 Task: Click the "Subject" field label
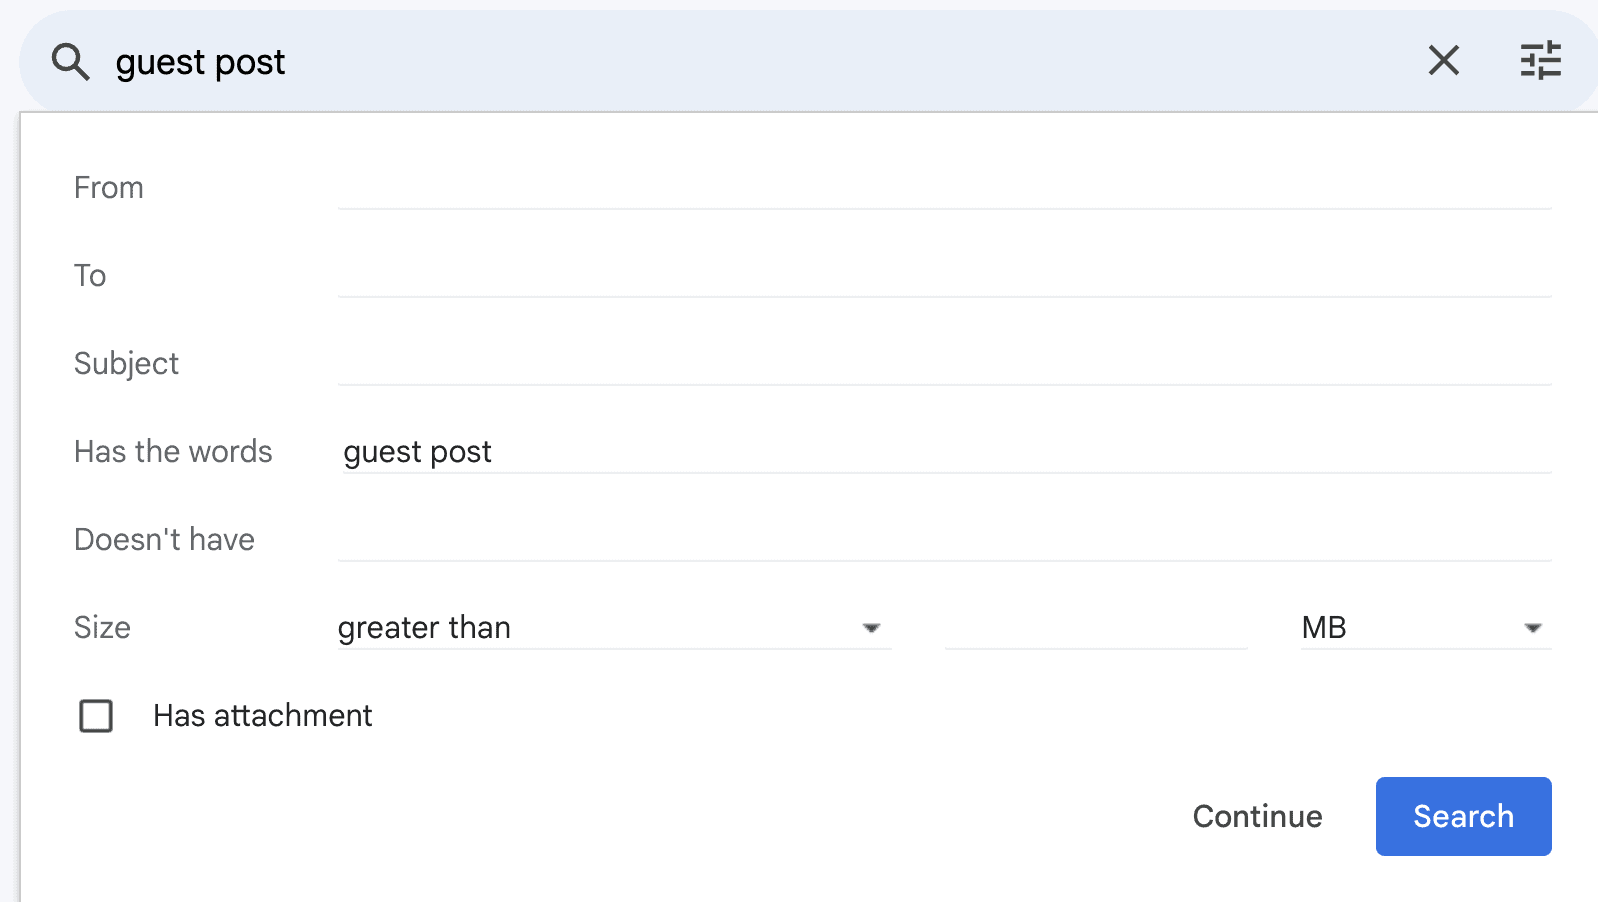(x=126, y=364)
